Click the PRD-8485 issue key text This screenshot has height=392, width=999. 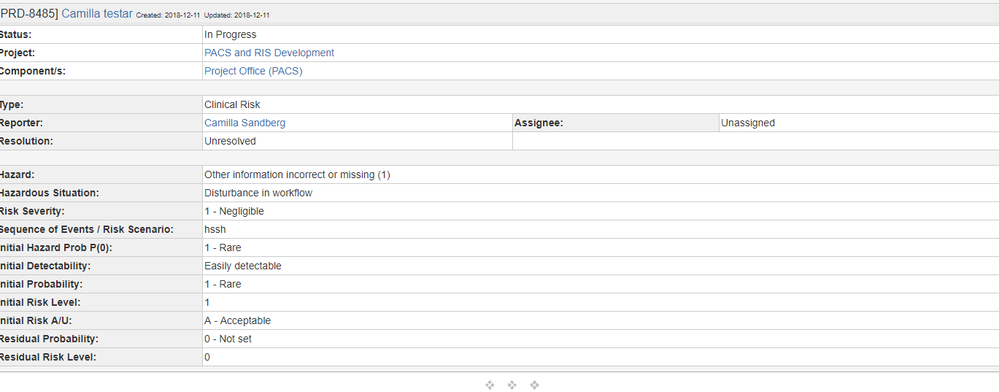[29, 13]
